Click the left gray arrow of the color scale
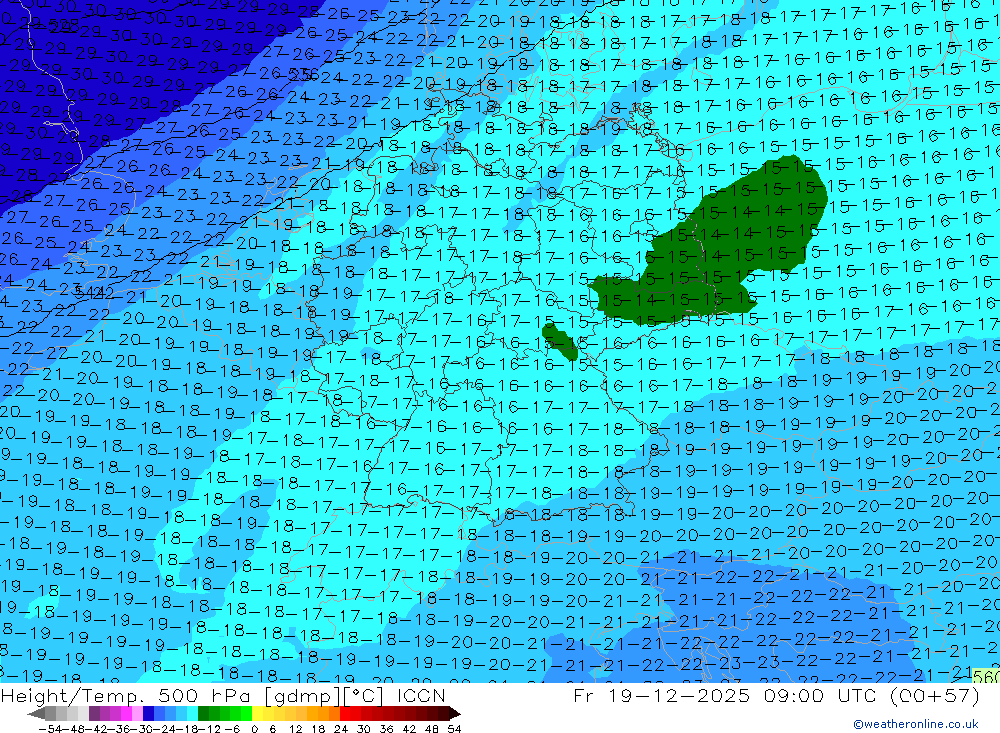 [x=37, y=713]
